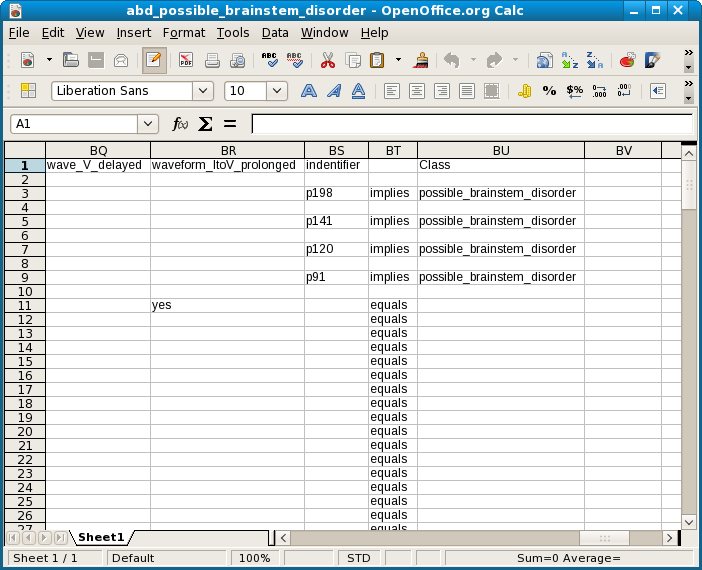
Task: Click the Sum sigma icon
Action: tap(205, 124)
